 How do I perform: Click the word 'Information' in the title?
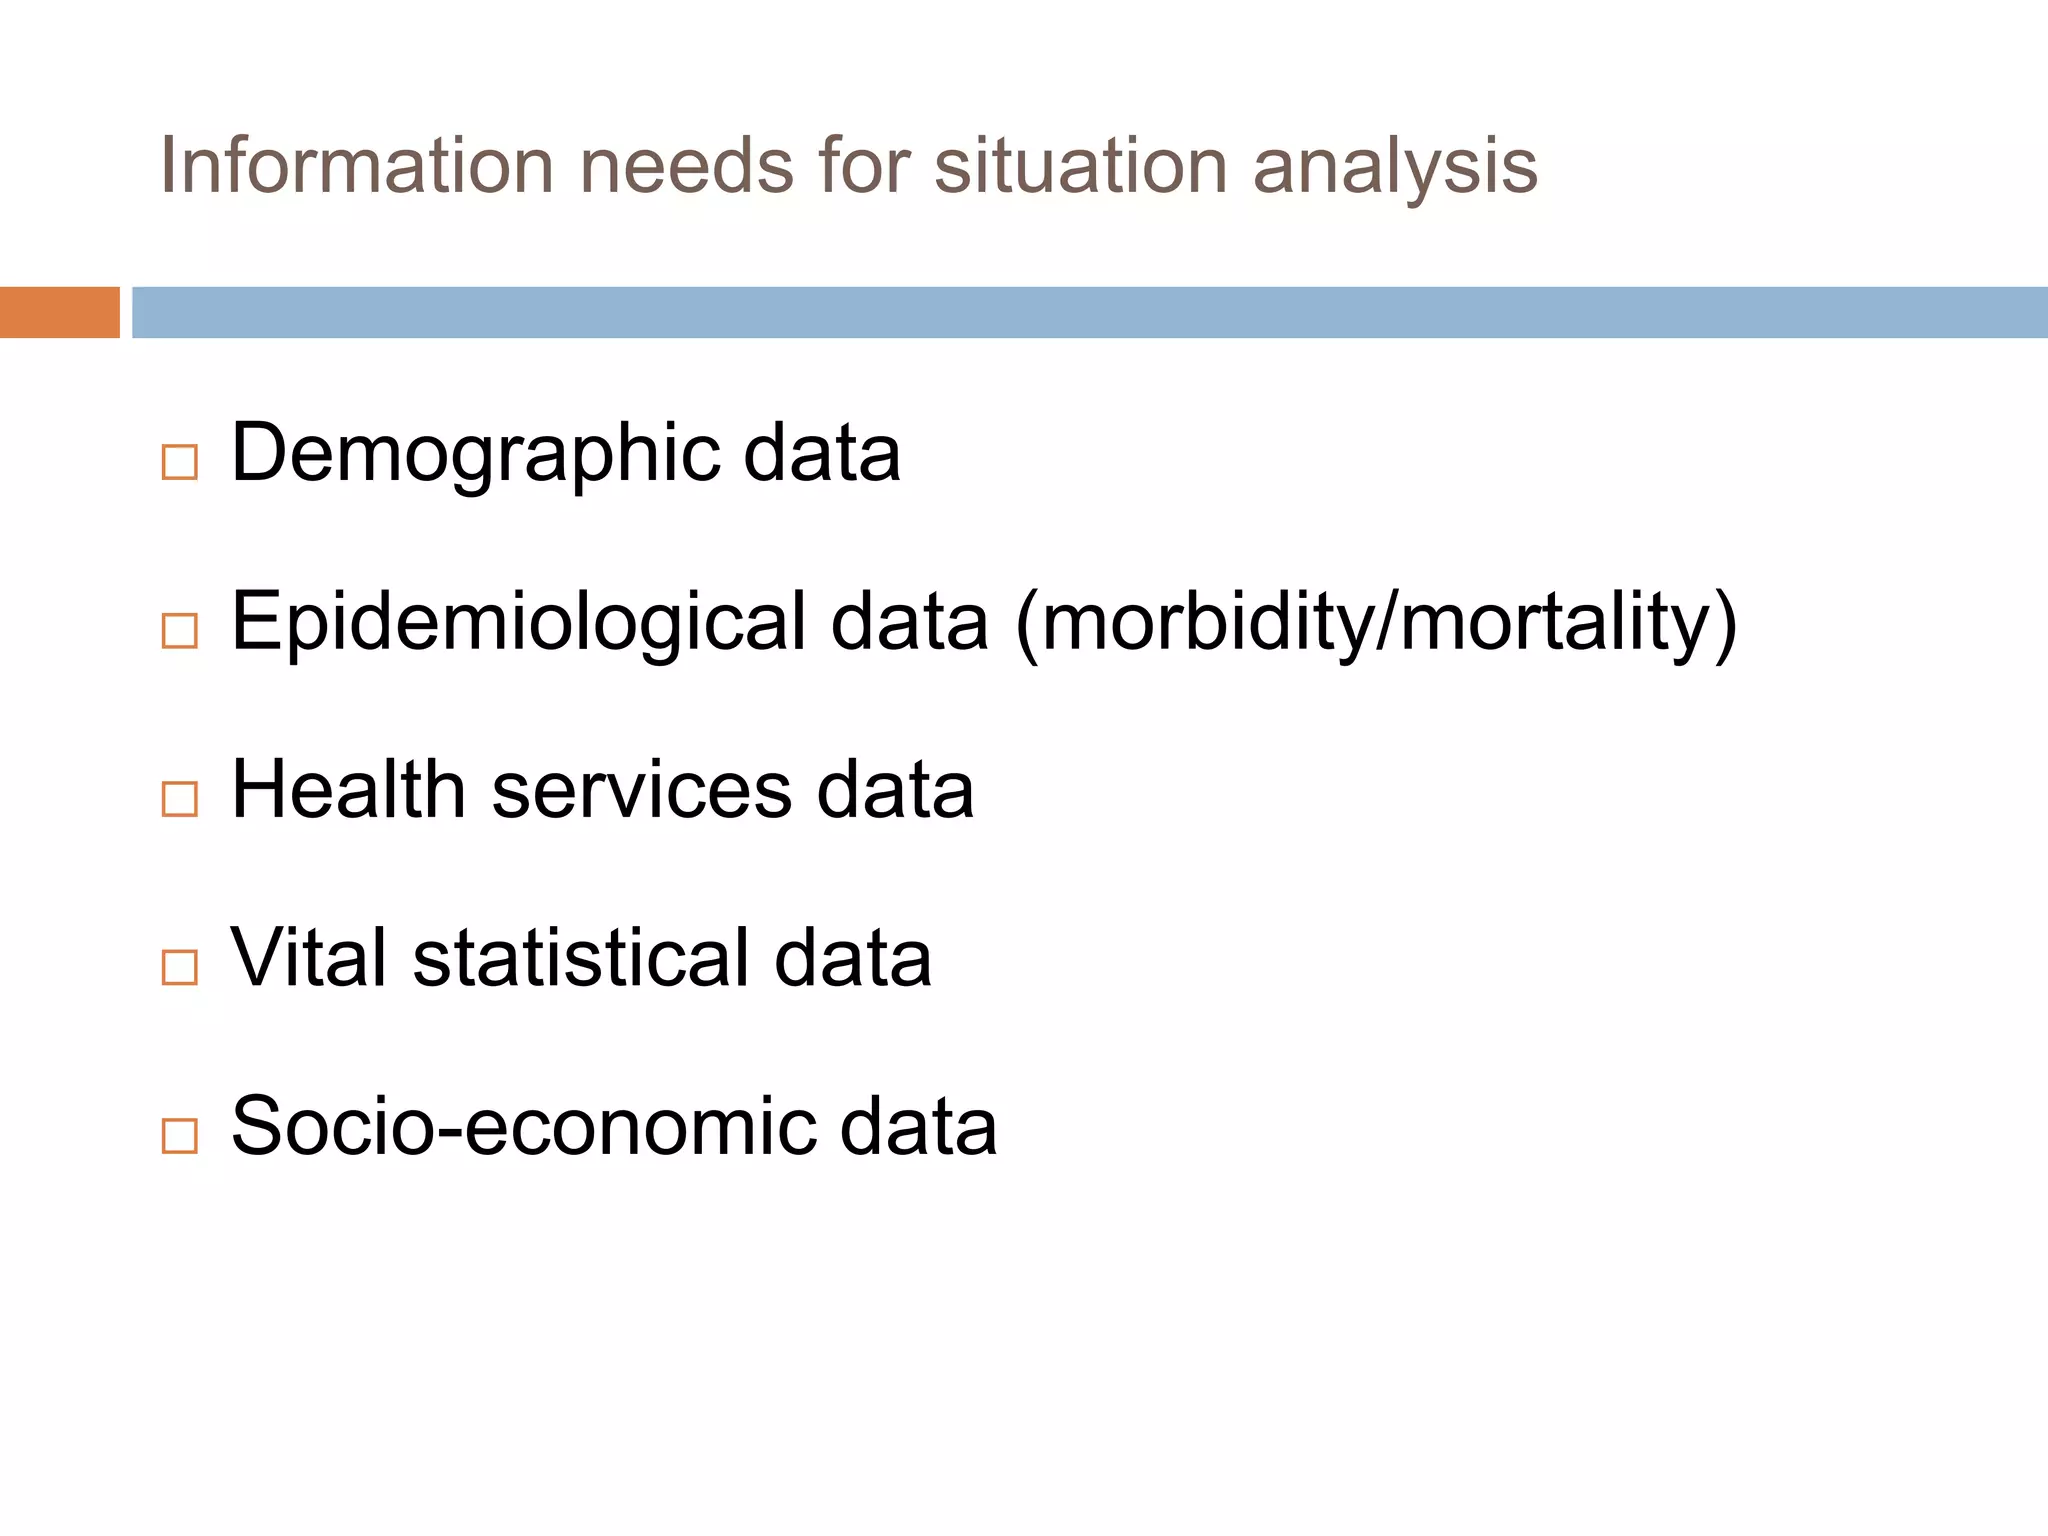357,165
